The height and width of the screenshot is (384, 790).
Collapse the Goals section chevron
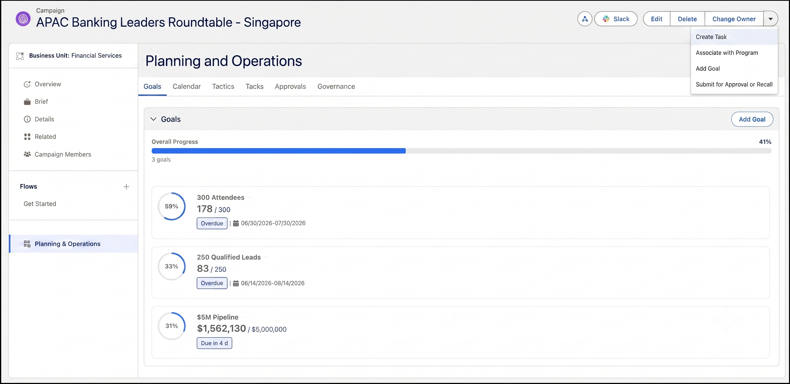coord(153,119)
